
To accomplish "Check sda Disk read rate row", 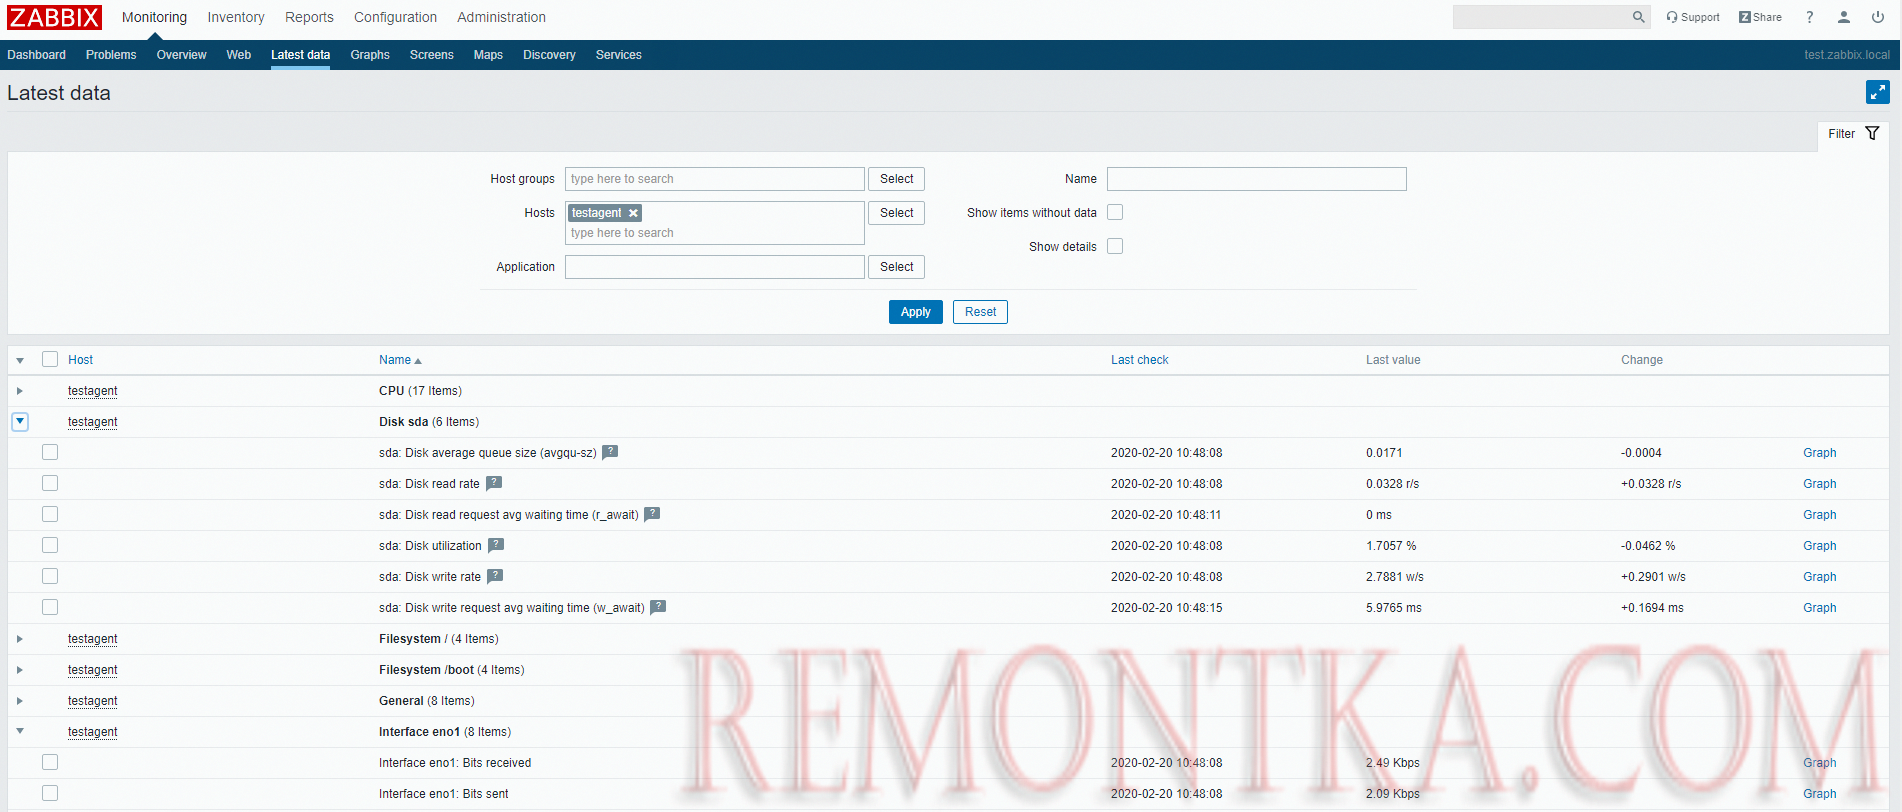I will point(50,483).
